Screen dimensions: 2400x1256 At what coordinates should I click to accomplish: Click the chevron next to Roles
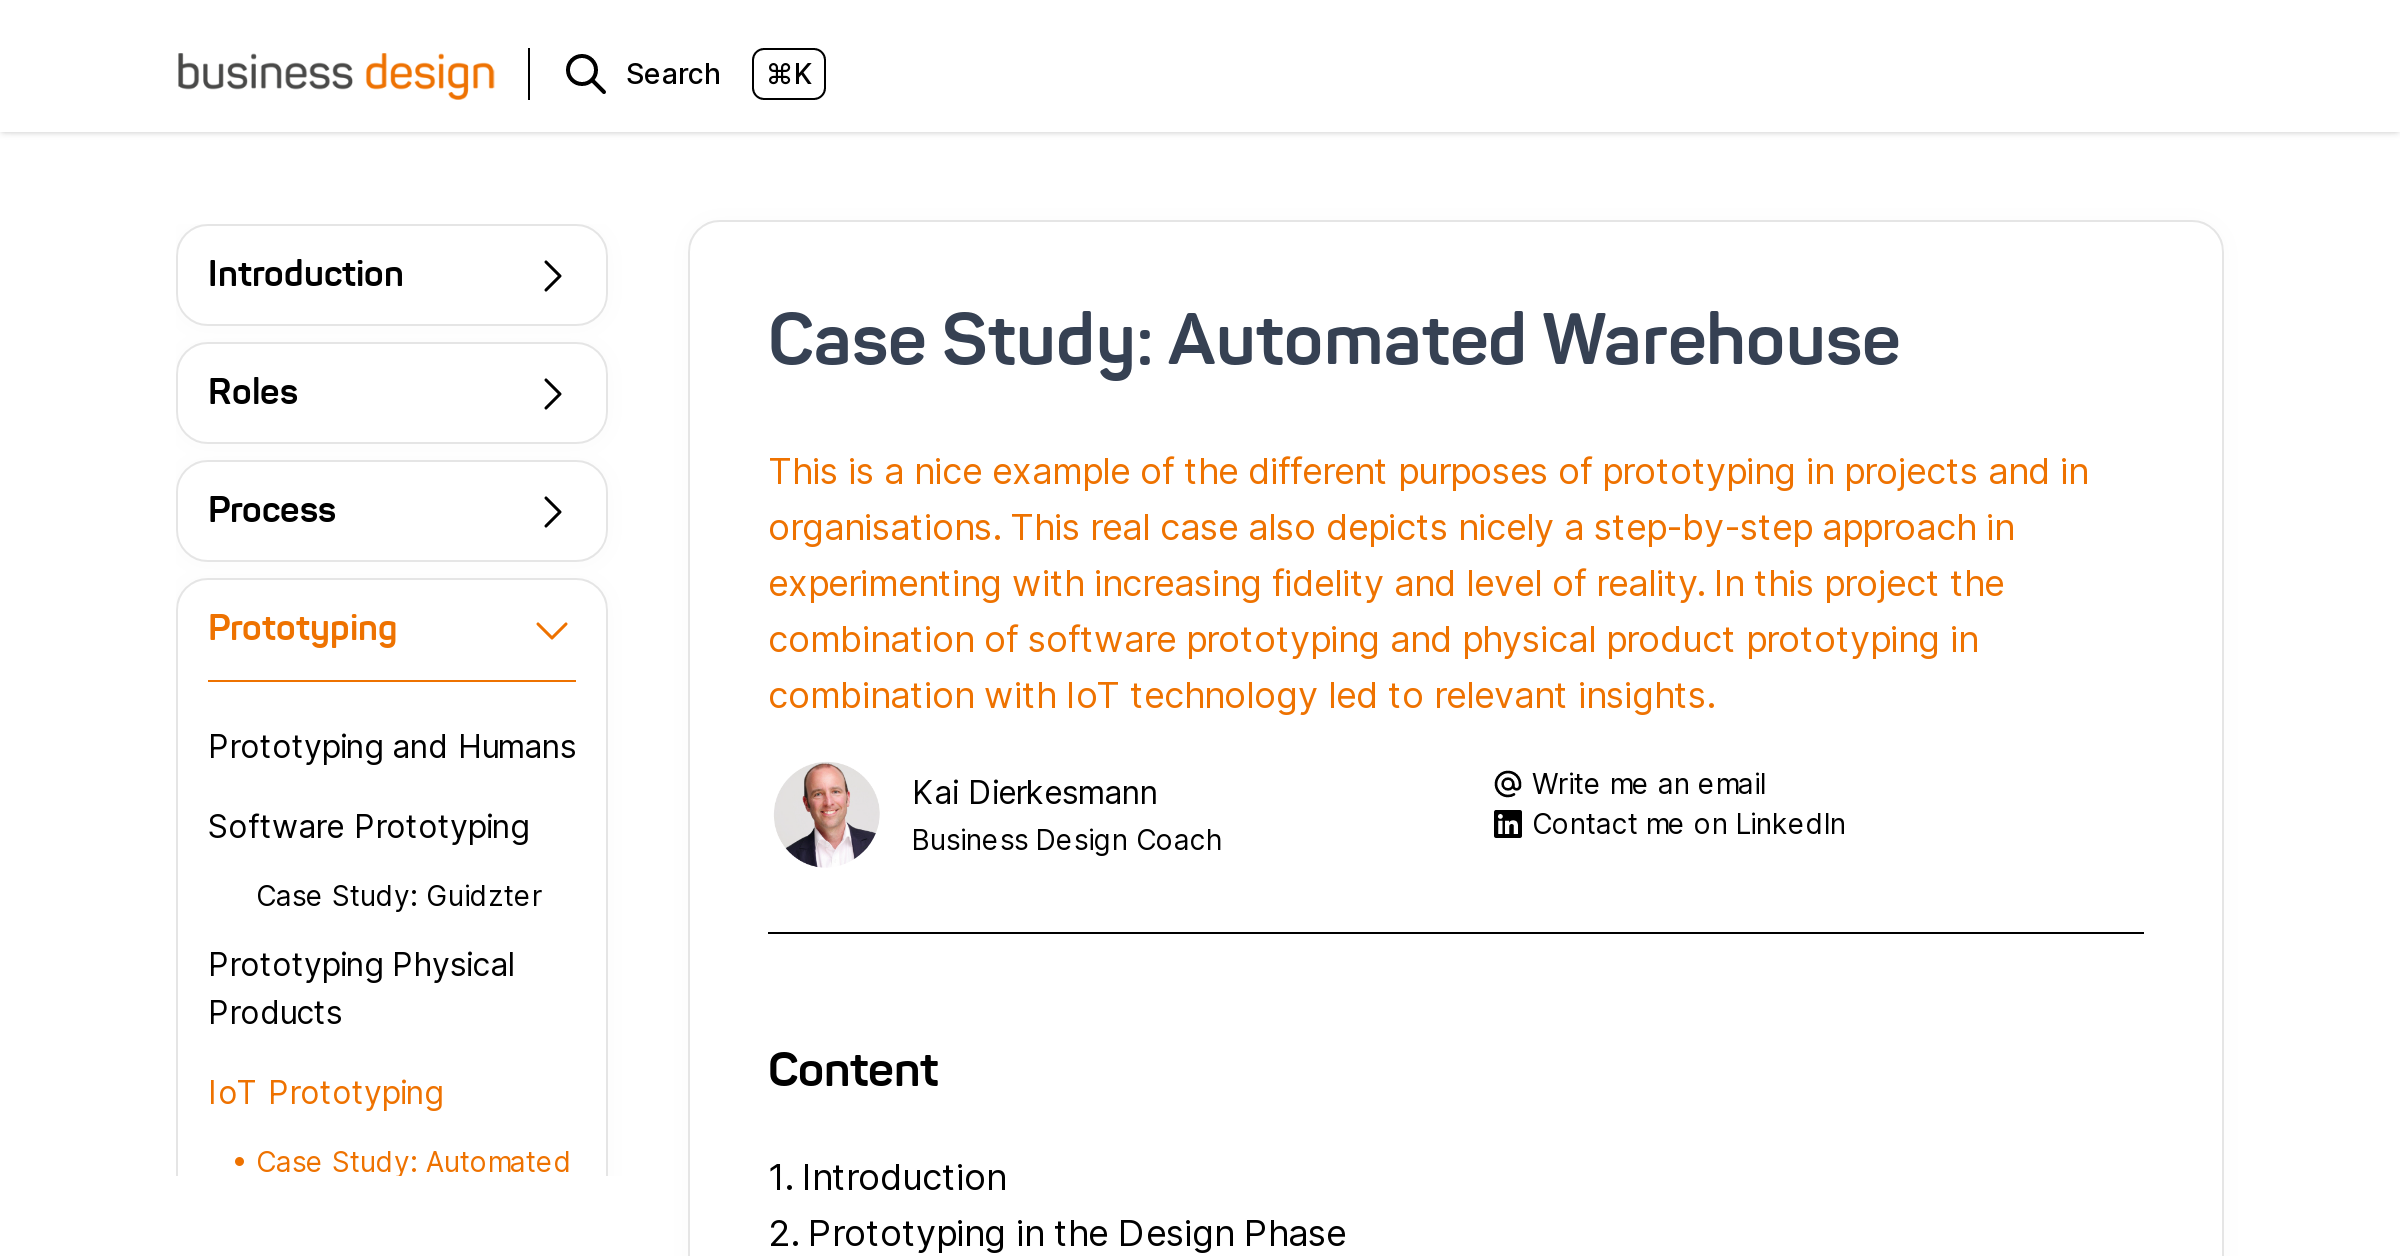click(x=552, y=393)
